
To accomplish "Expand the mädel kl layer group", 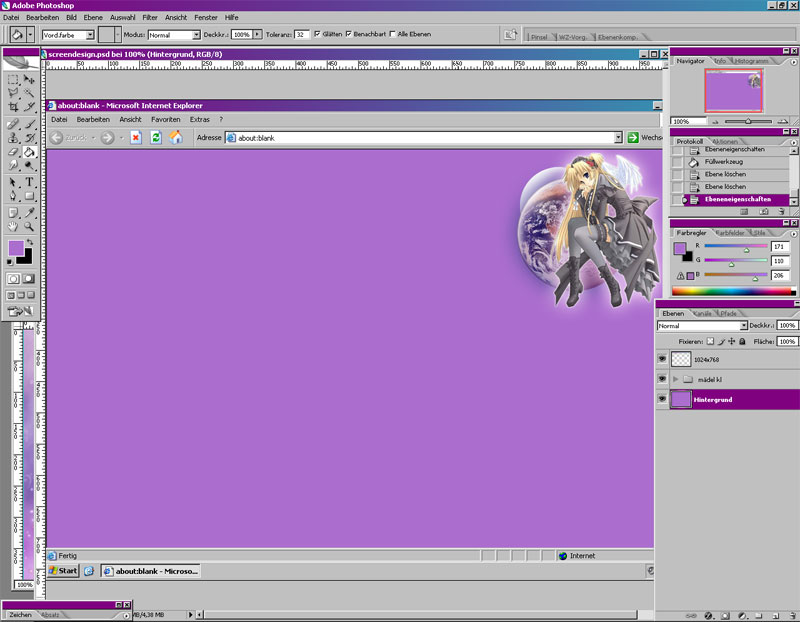I will 676,379.
